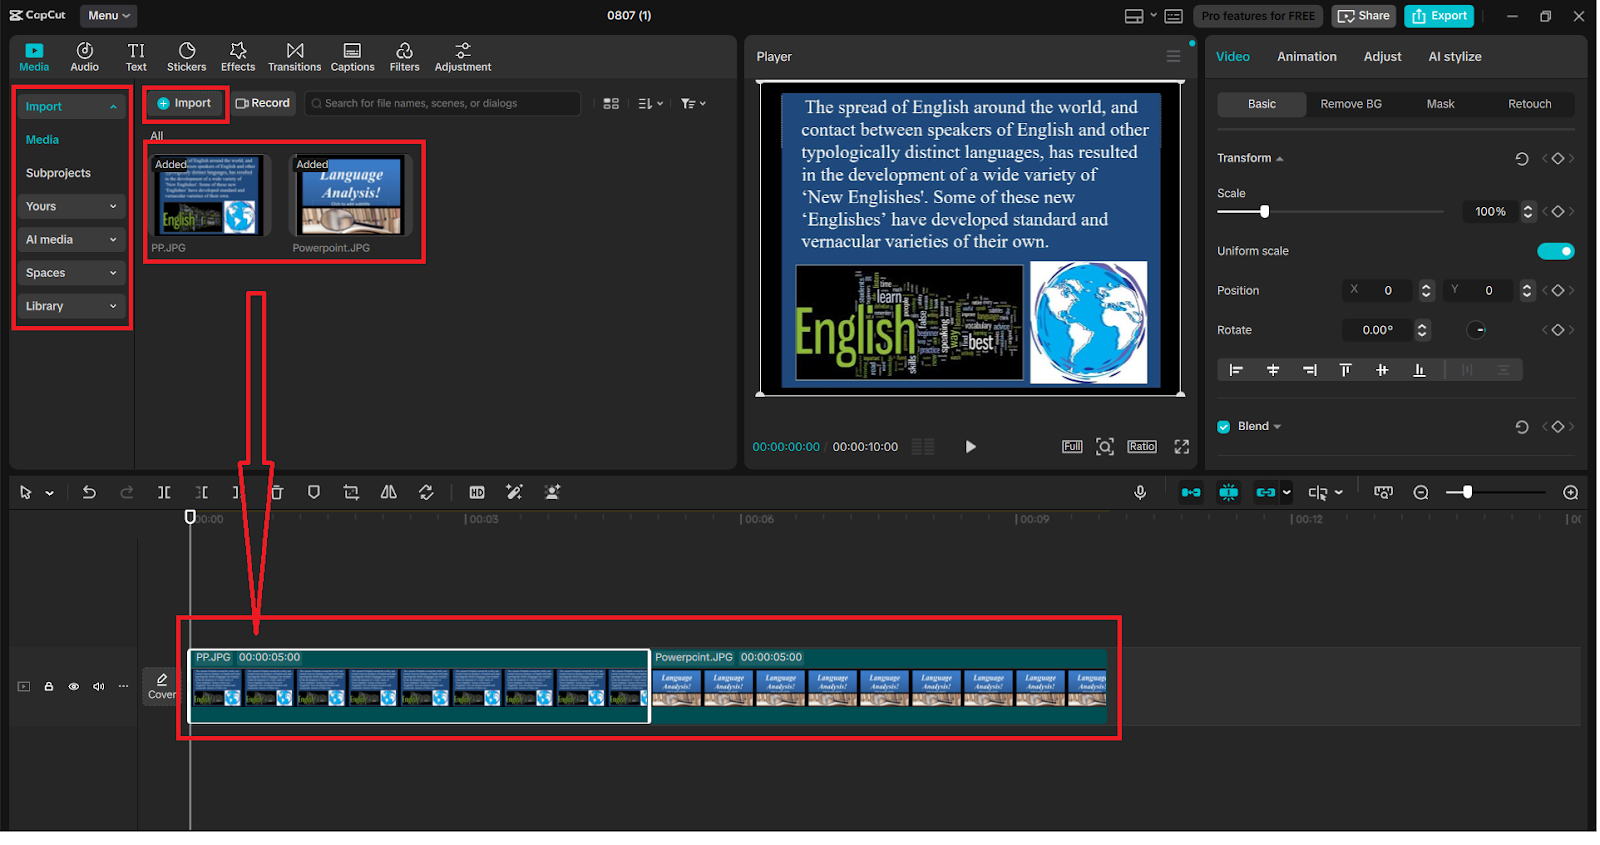Lock the main video track
The image size is (1600, 845).
click(48, 687)
